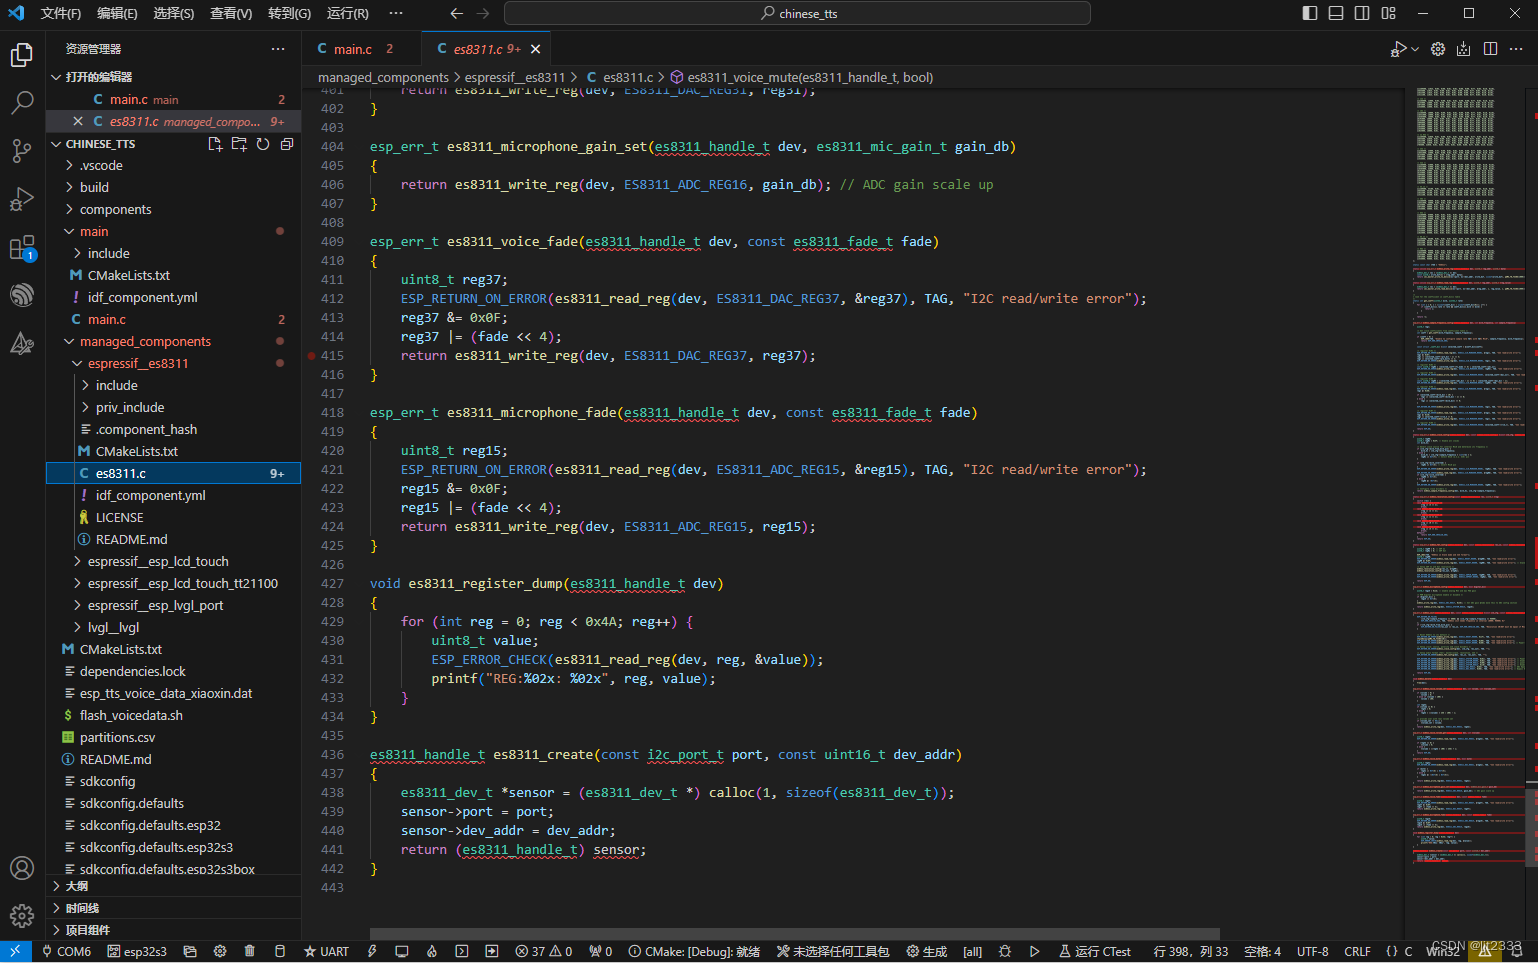Click the horizontal scrollbar under the editor

tap(794, 933)
